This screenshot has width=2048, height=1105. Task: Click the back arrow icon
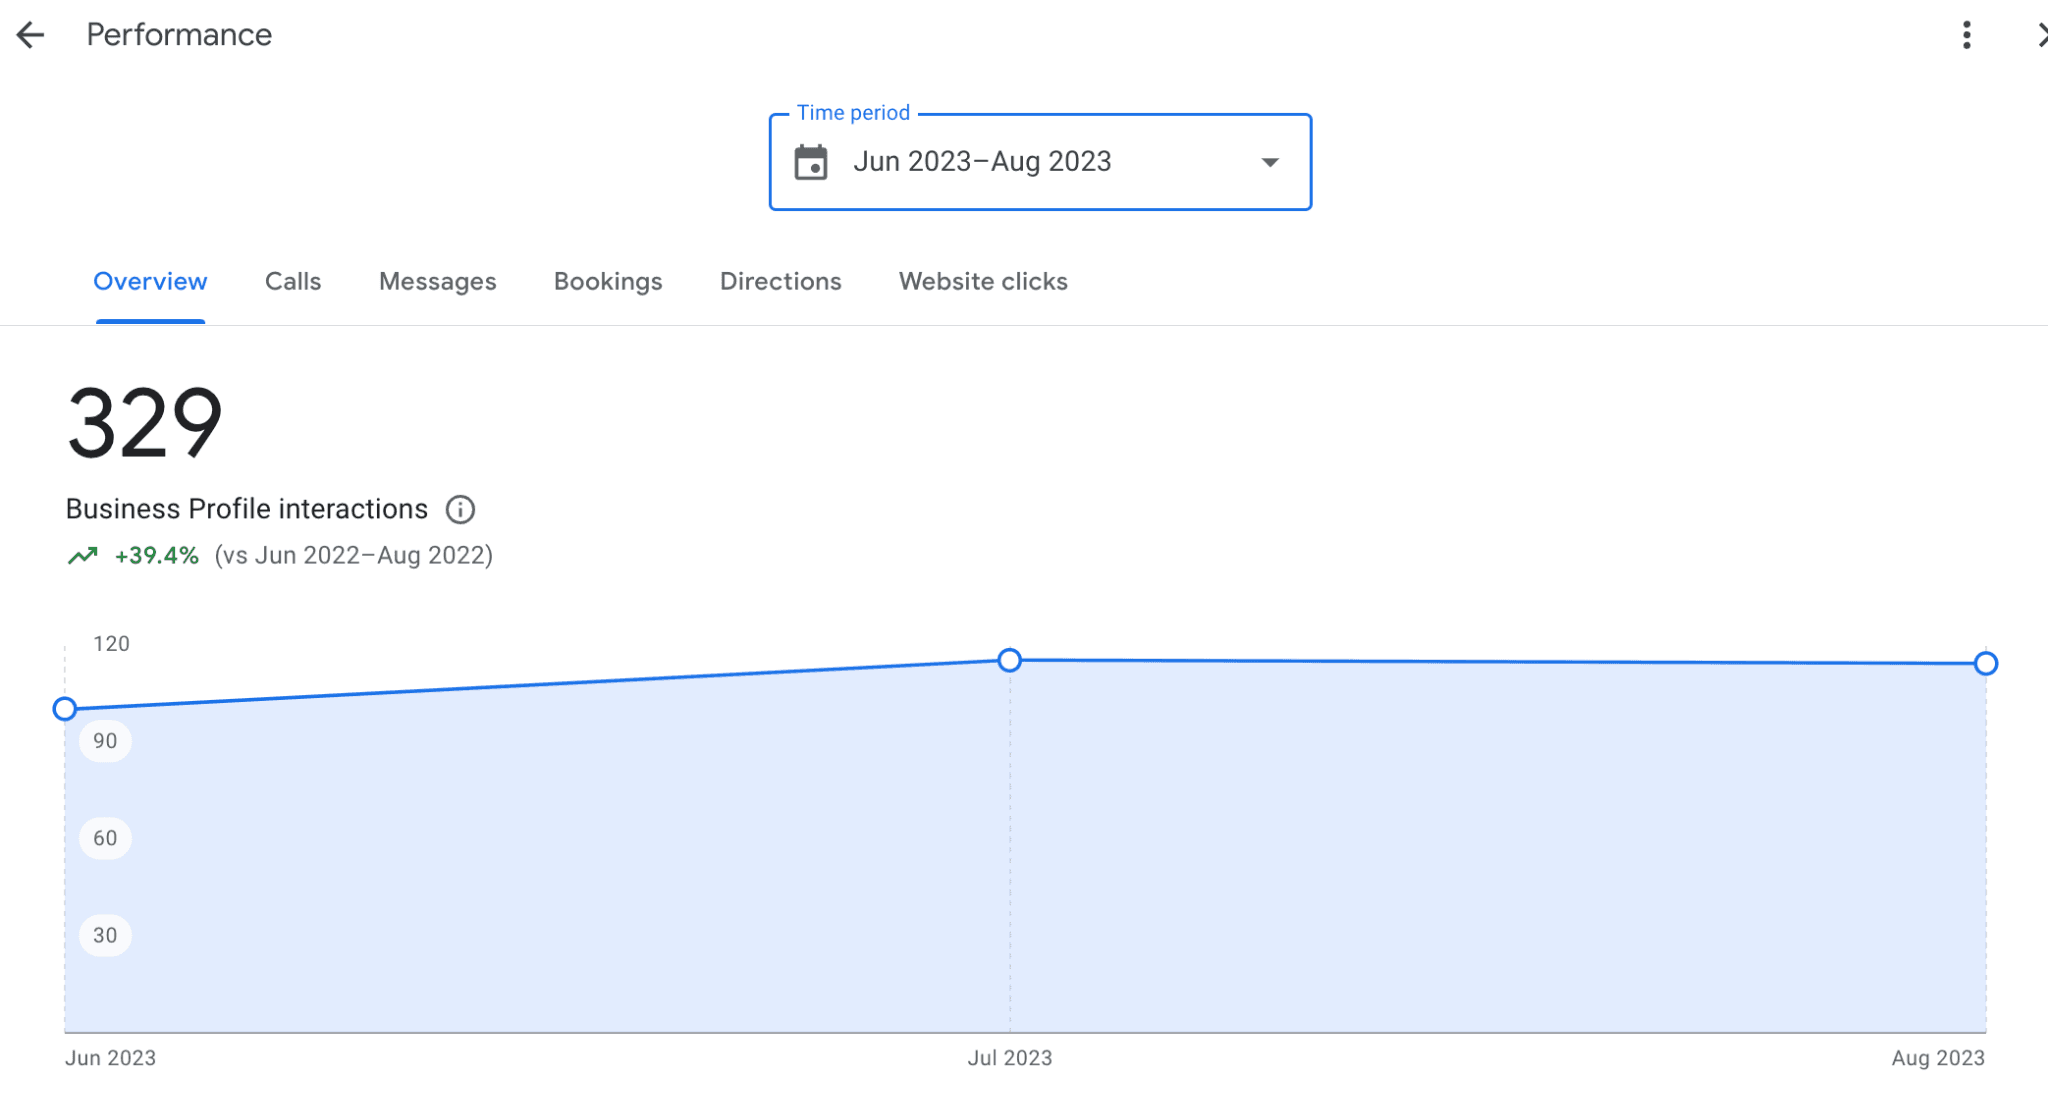31,35
